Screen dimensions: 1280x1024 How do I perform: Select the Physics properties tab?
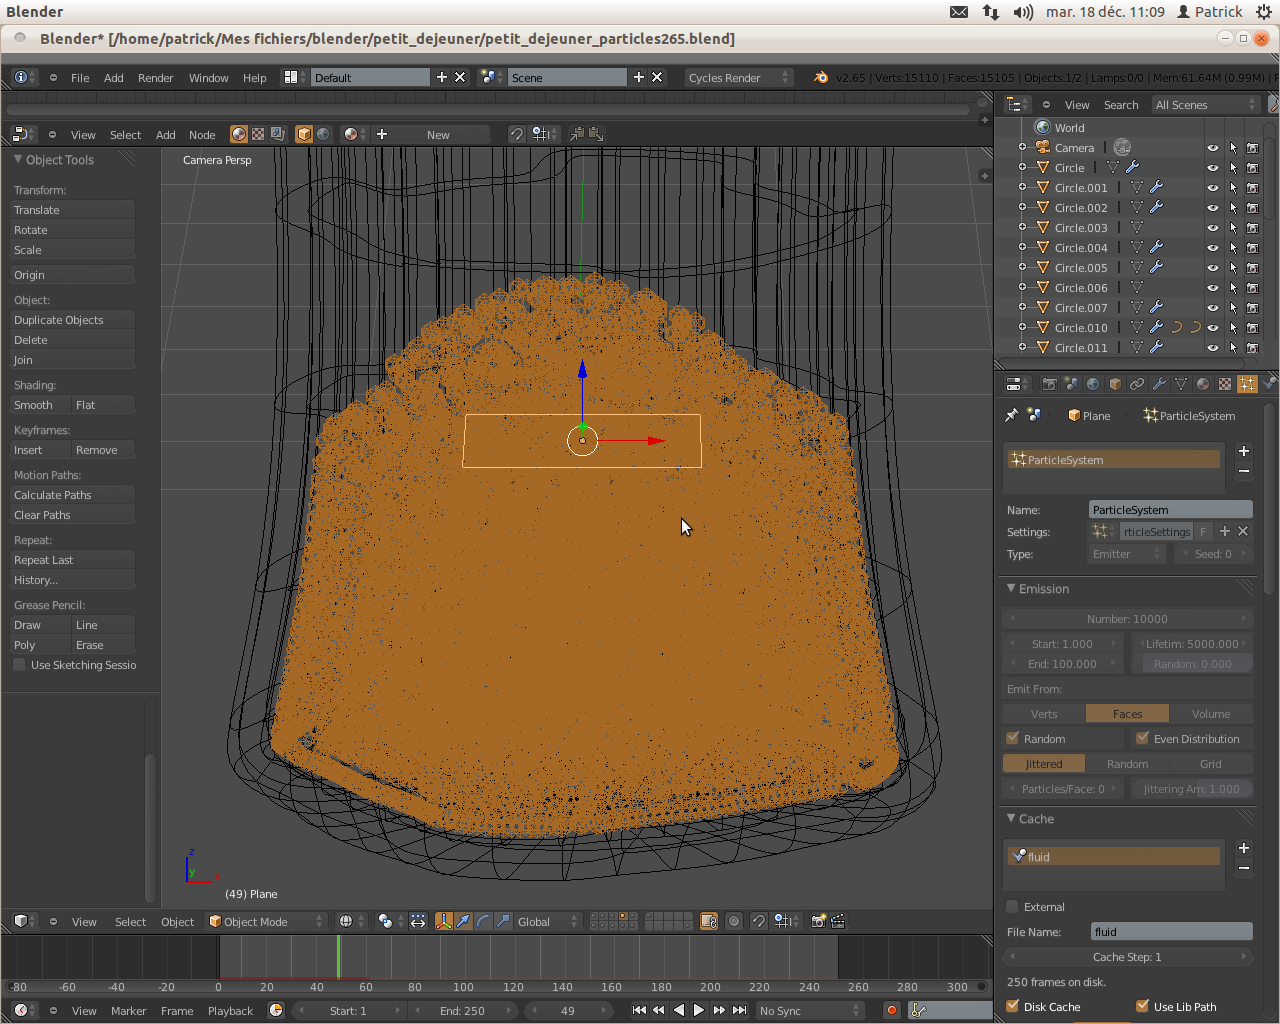pos(1272,383)
